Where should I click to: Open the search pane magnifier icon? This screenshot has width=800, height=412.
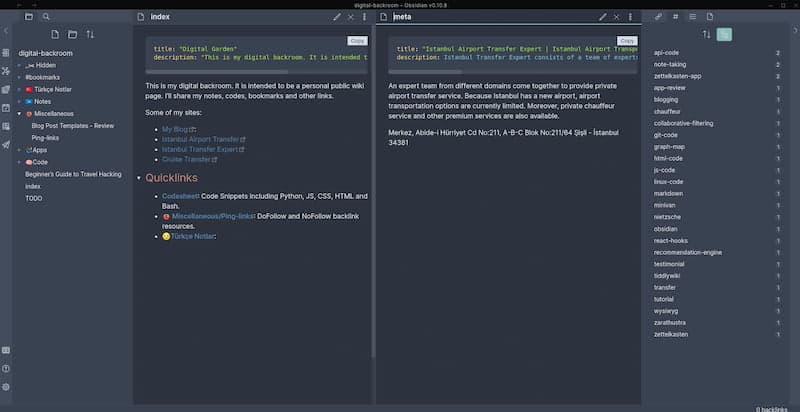pyautogui.click(x=46, y=17)
